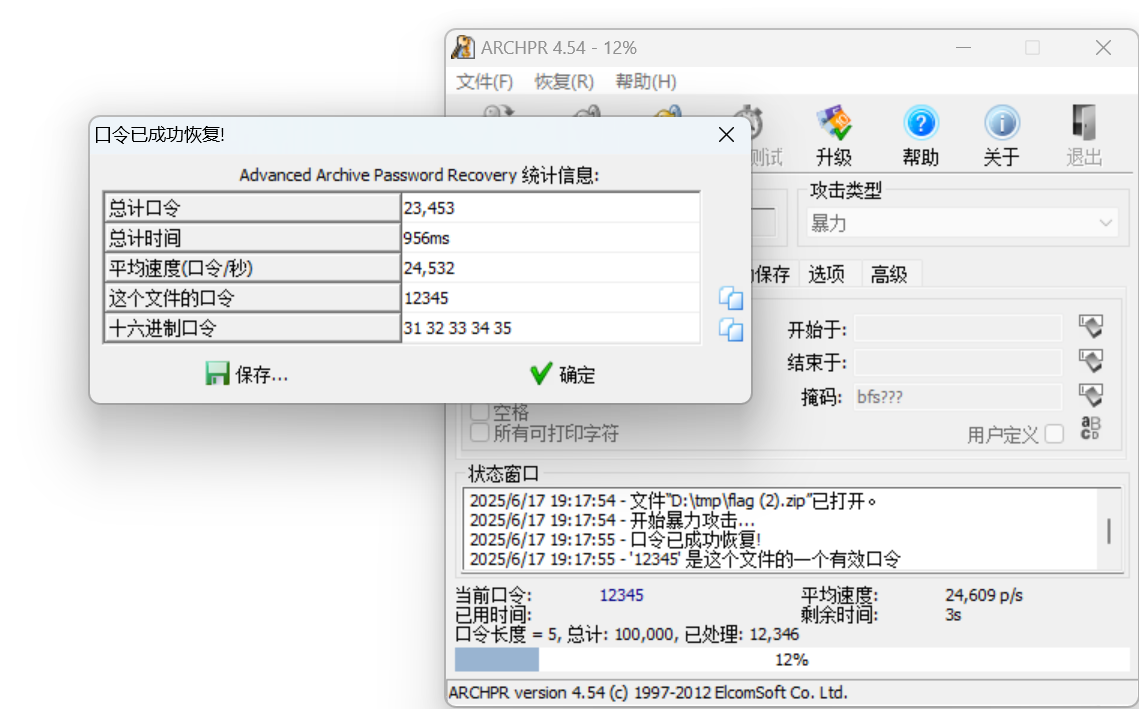
Task: Switch to the 高级 tab
Action: pyautogui.click(x=889, y=274)
